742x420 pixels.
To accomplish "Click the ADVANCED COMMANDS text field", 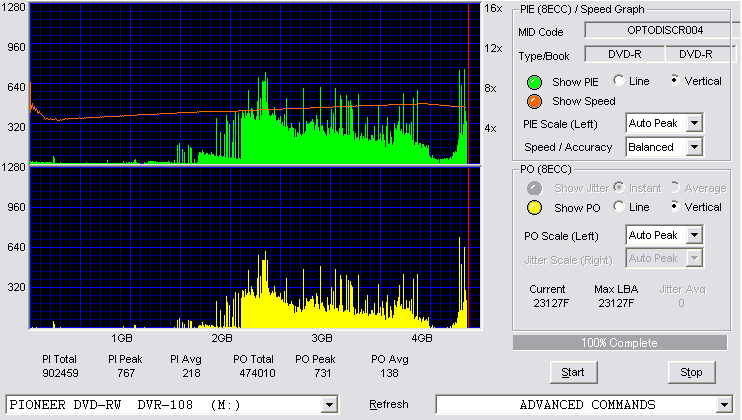I will [x=576, y=405].
